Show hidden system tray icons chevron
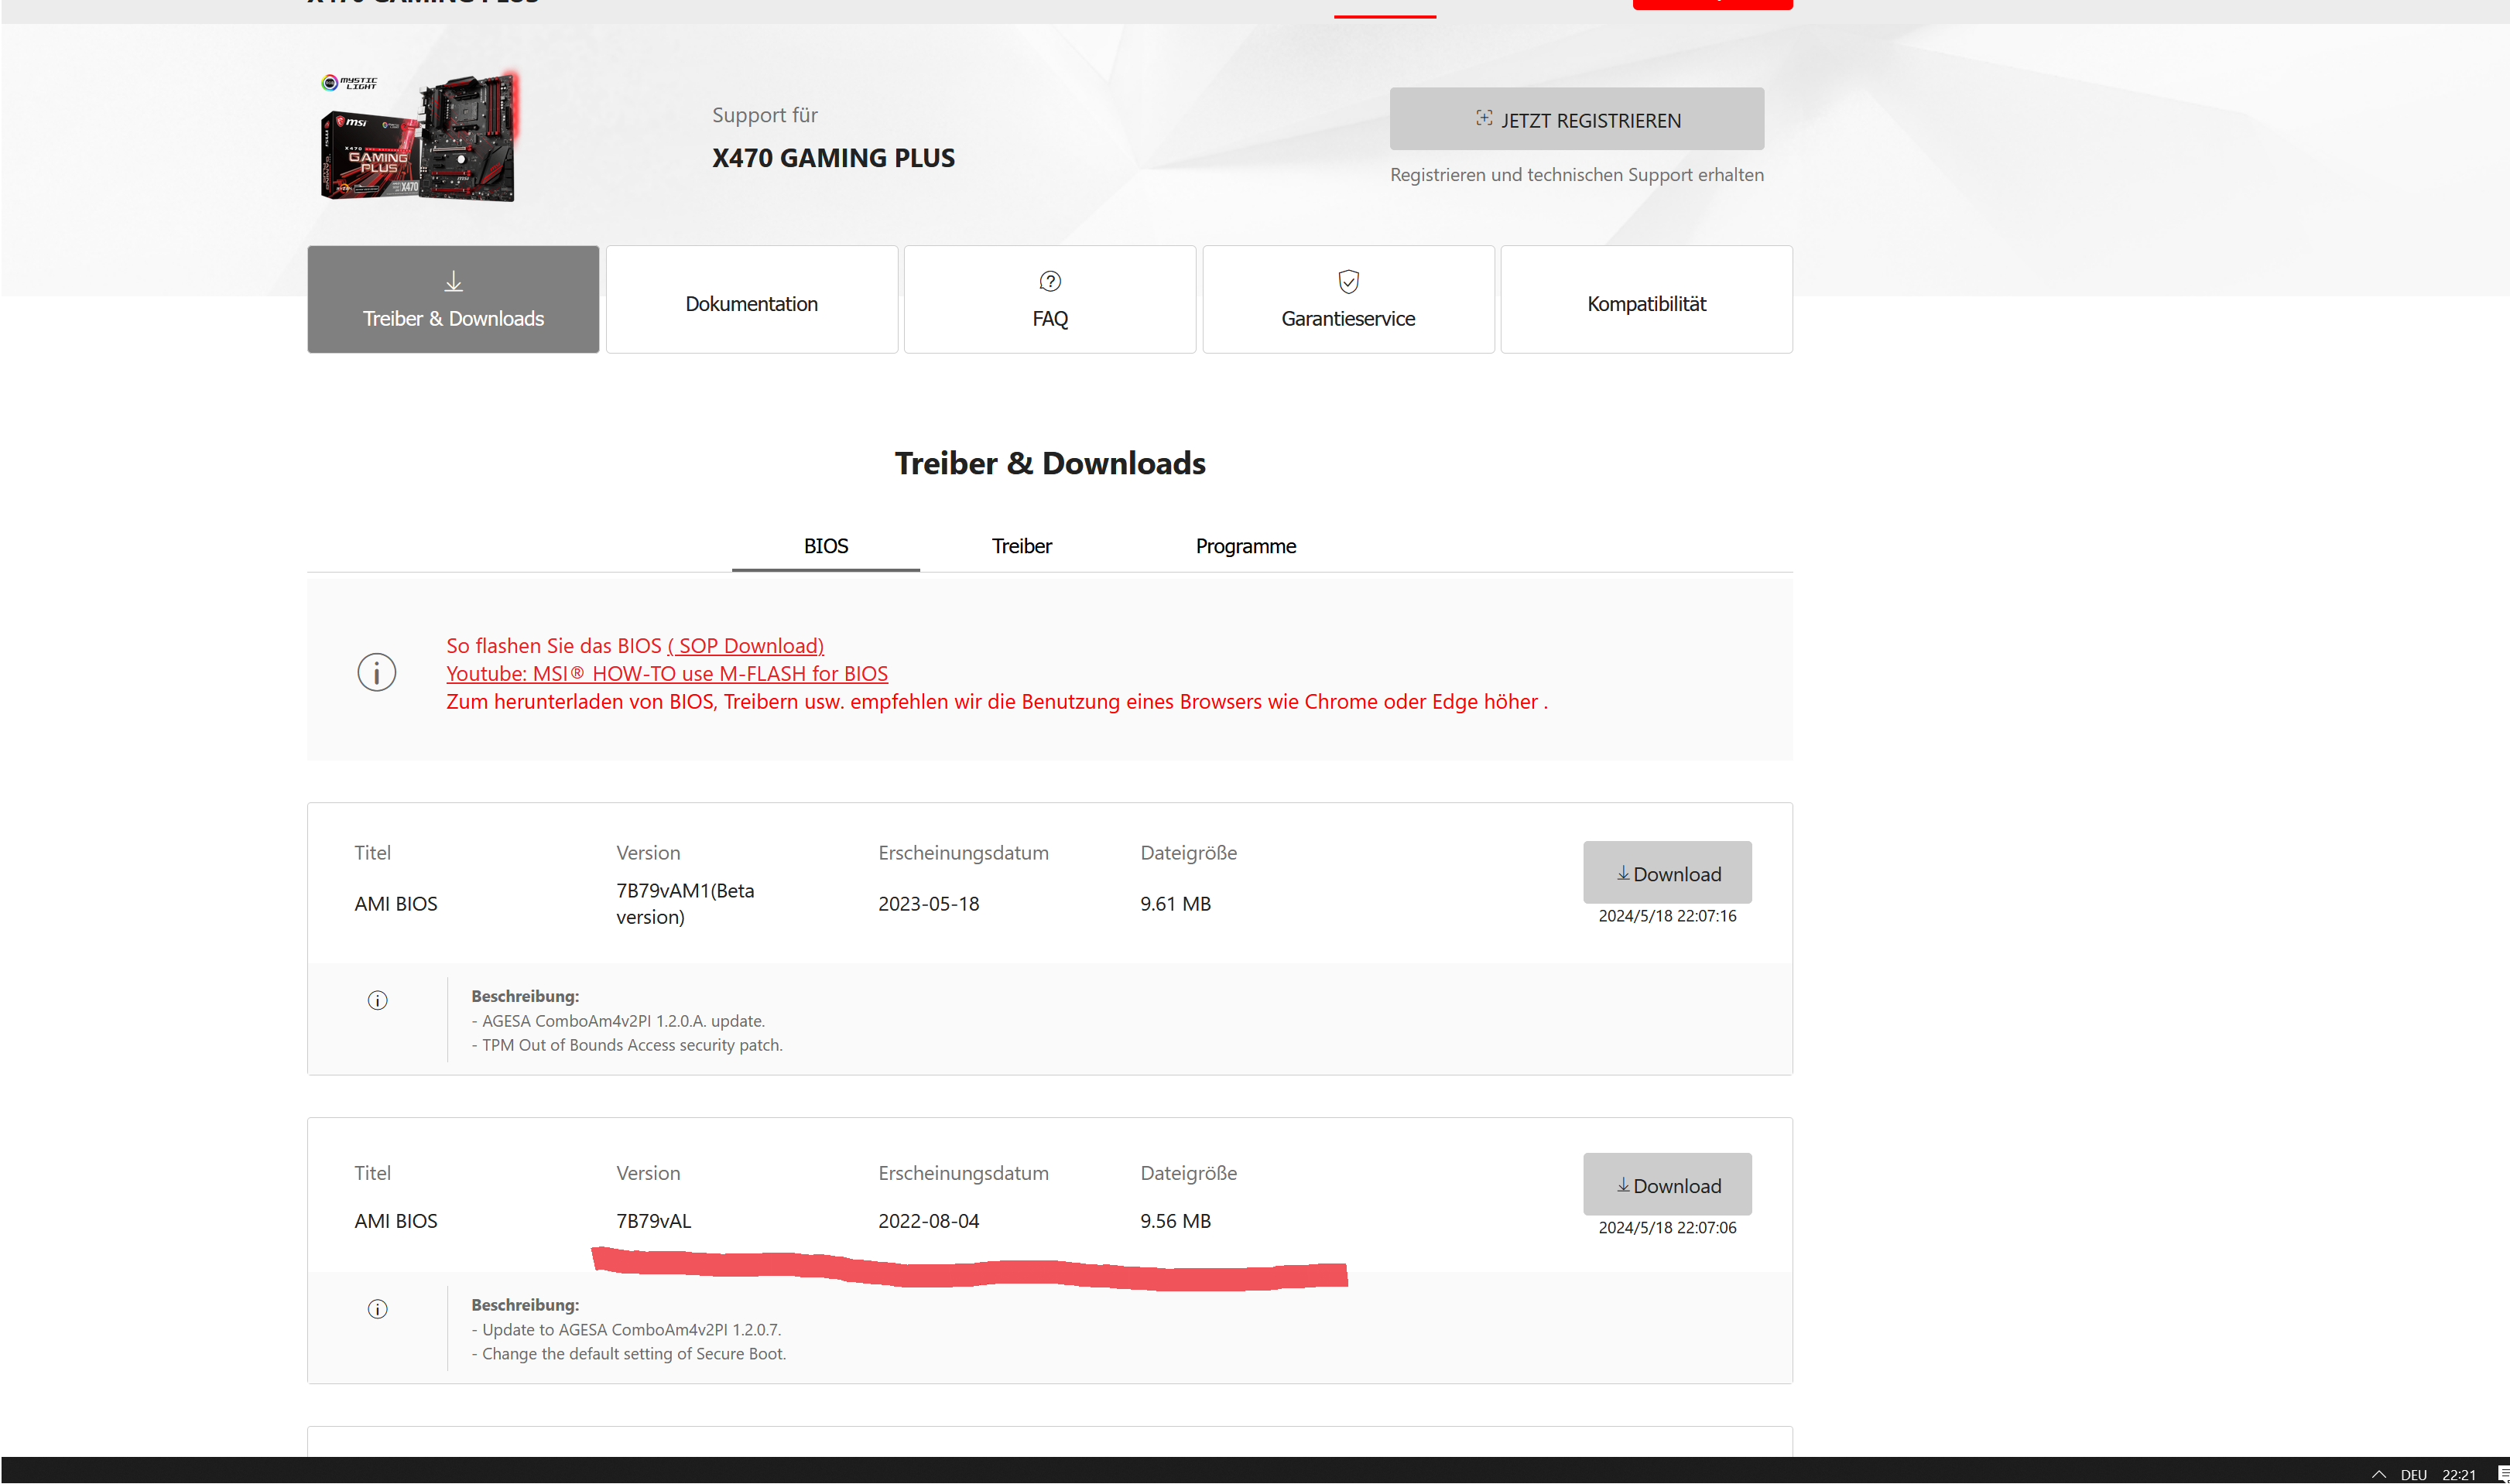2510x1484 pixels. click(x=2378, y=1474)
